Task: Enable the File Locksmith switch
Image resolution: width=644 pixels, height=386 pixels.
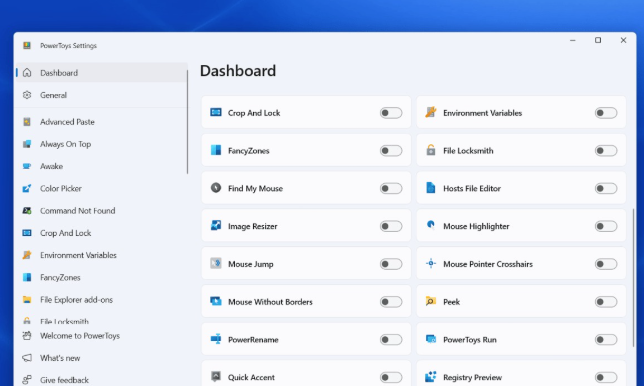Action: [x=606, y=150]
